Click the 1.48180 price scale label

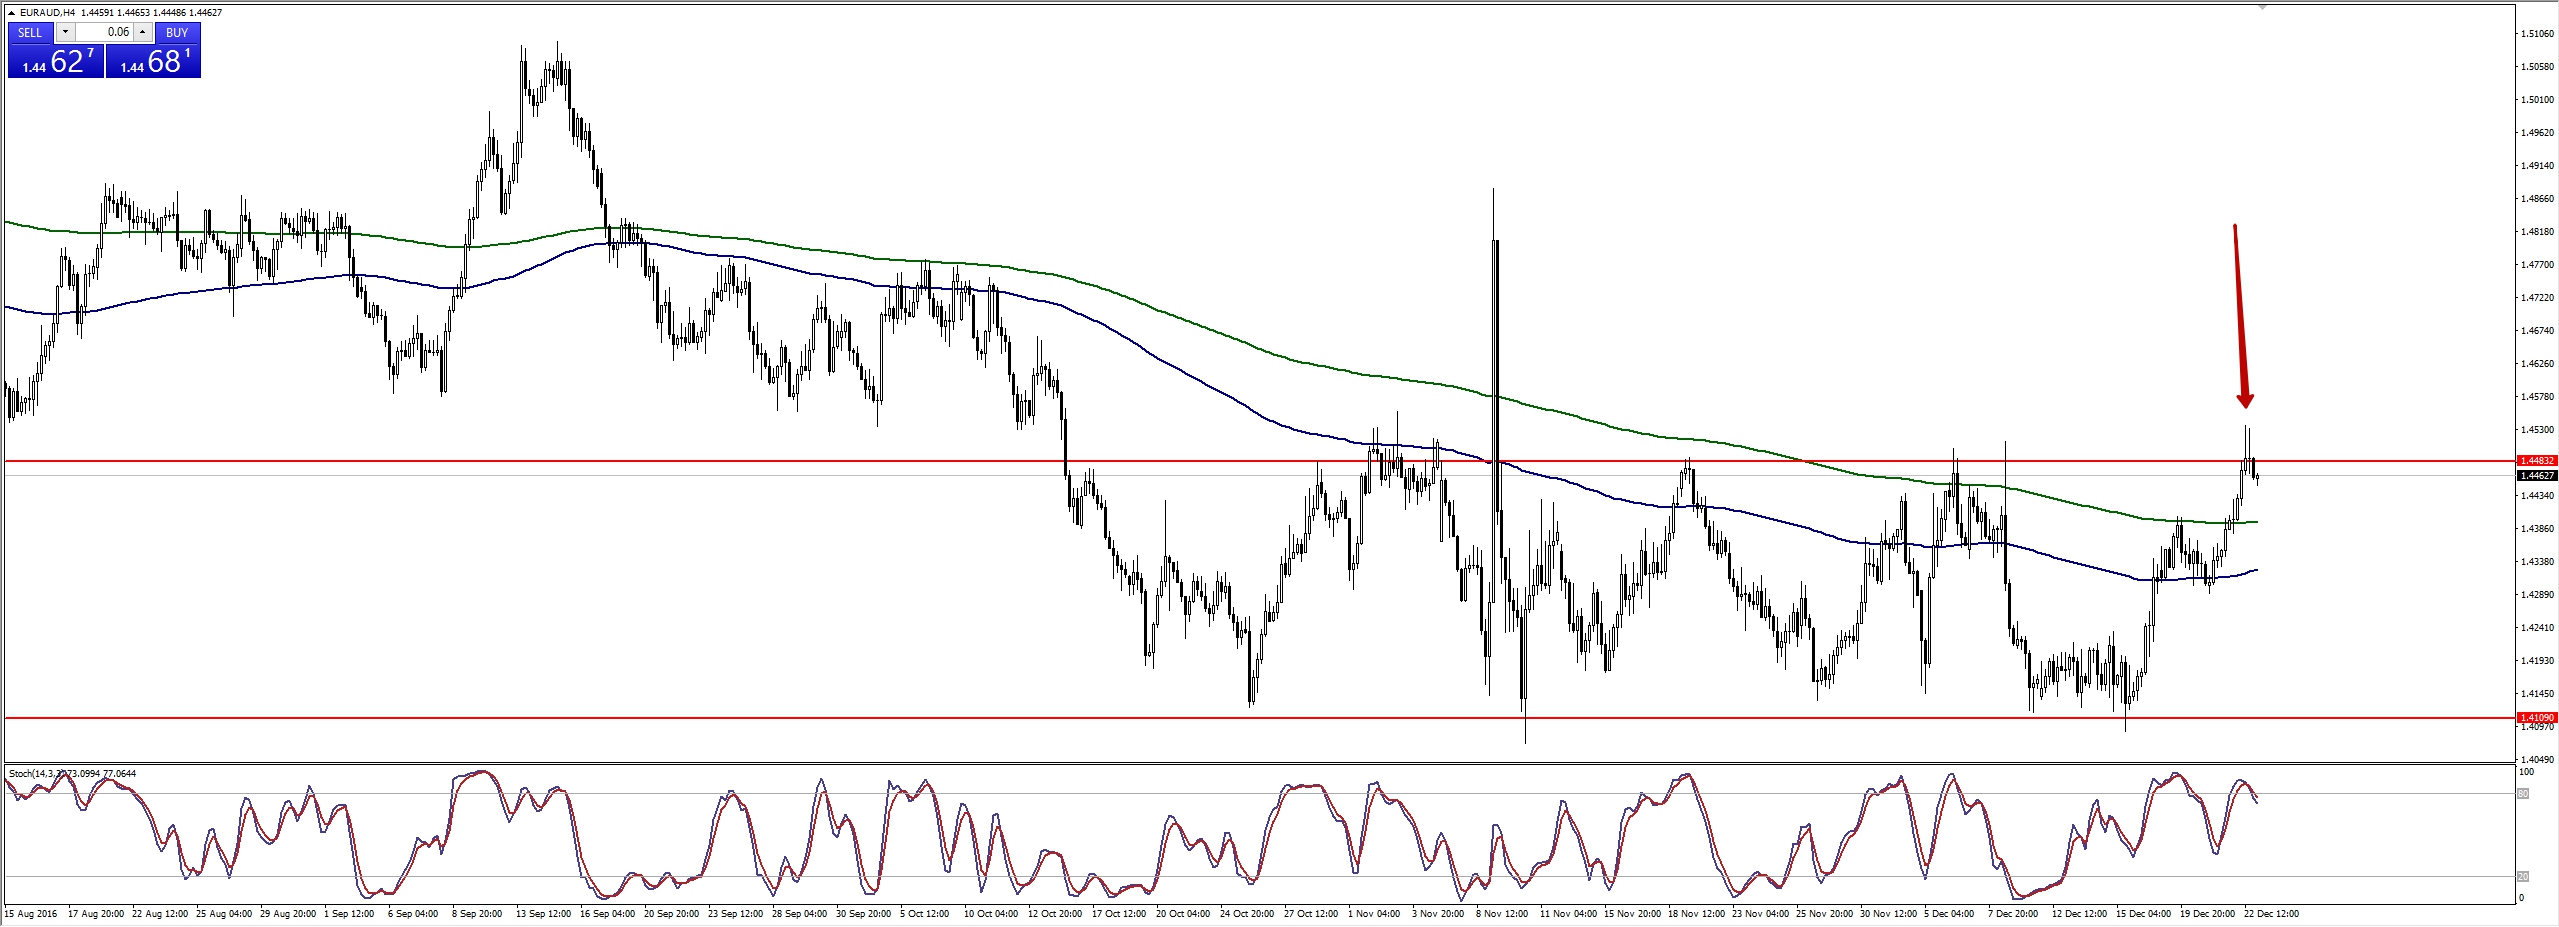click(x=2538, y=232)
